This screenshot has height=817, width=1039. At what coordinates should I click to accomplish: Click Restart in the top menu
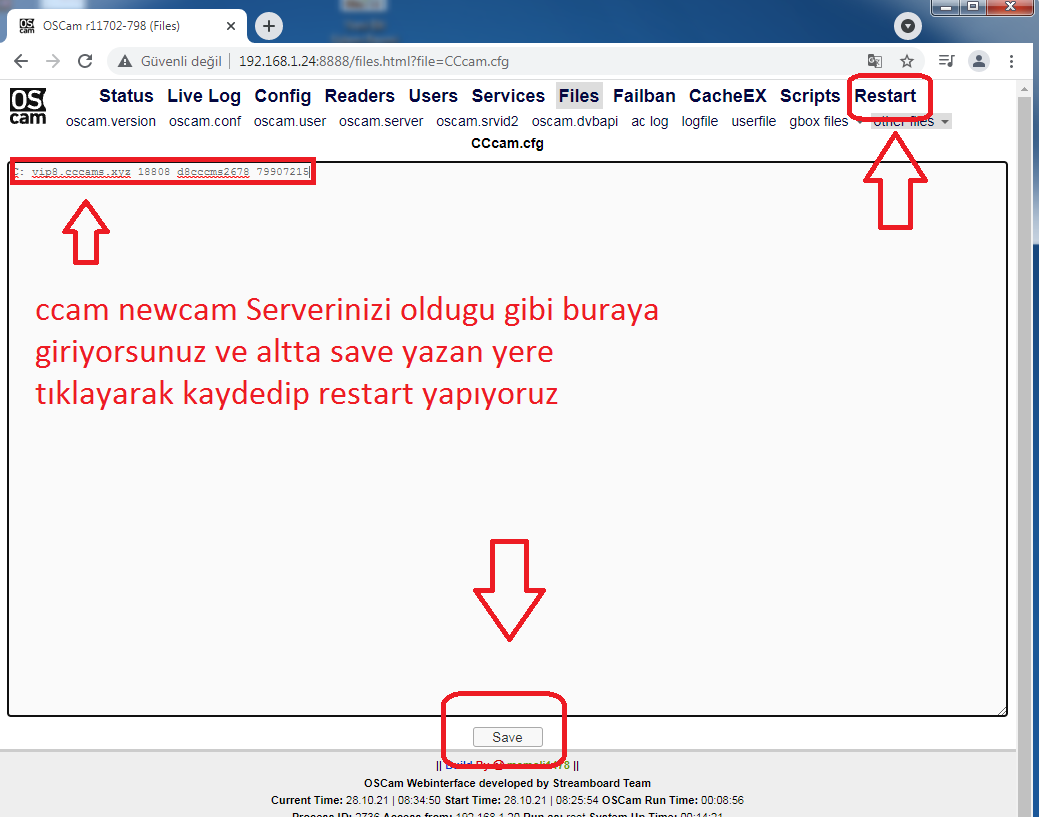(x=885, y=96)
